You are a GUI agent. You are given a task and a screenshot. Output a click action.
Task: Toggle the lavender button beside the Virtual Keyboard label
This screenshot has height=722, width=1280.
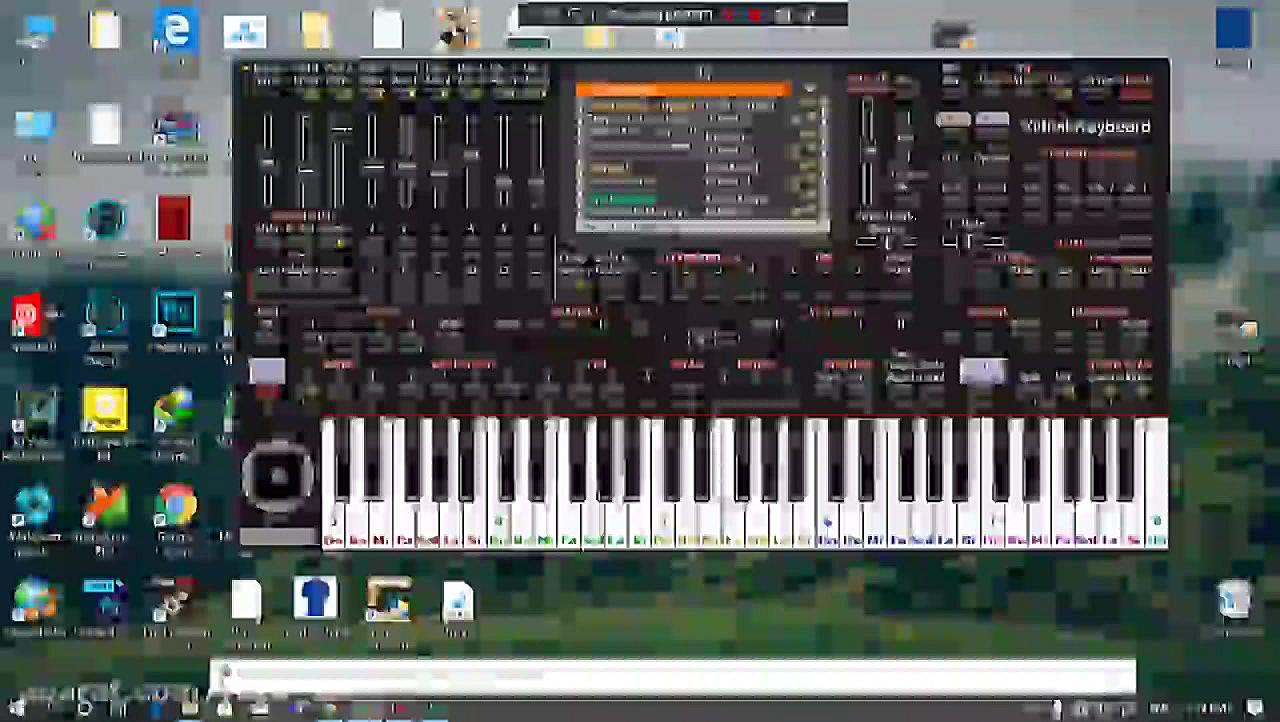(x=992, y=120)
